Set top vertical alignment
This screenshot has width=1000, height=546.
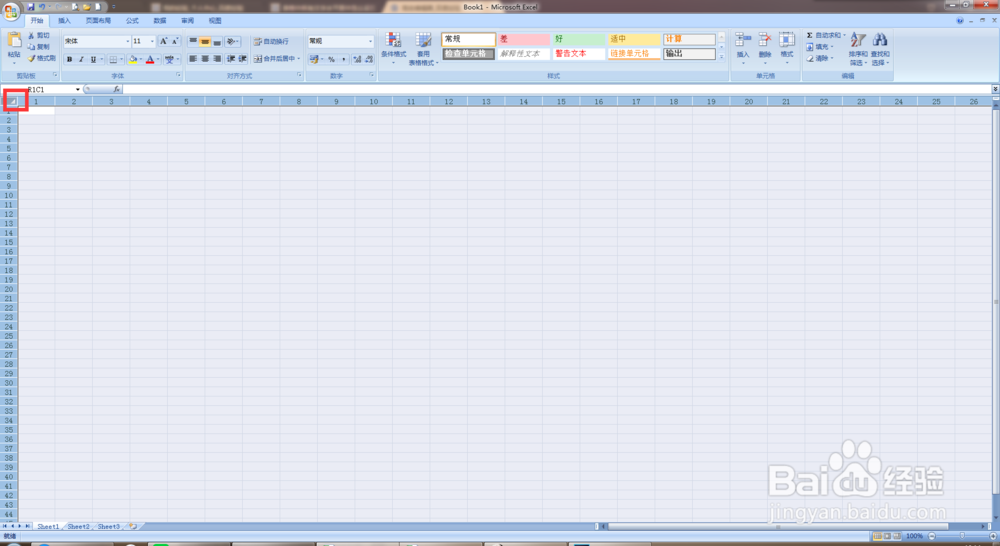pos(193,41)
